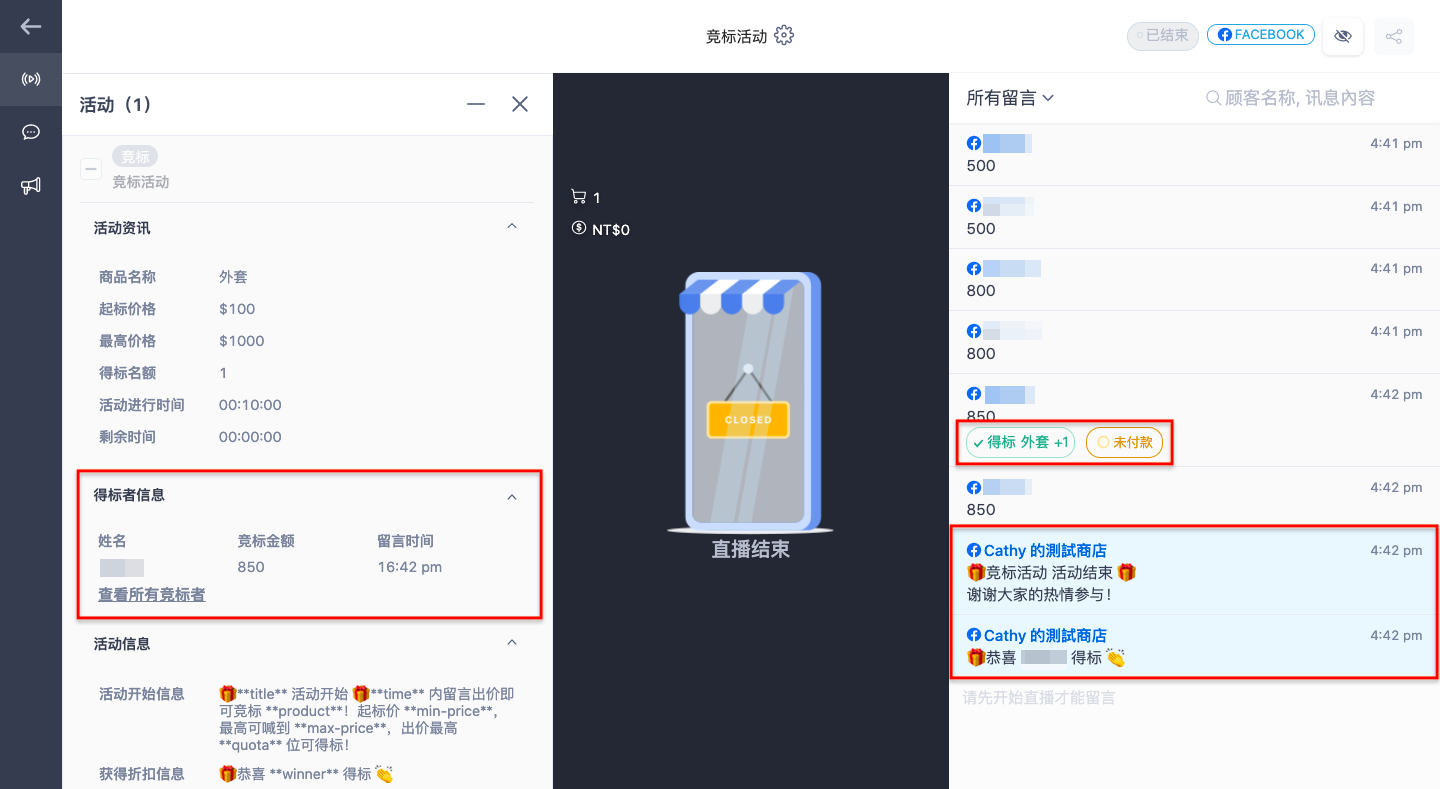Click the 起标价格 $100 value
The width and height of the screenshot is (1440, 789).
[x=237, y=309]
